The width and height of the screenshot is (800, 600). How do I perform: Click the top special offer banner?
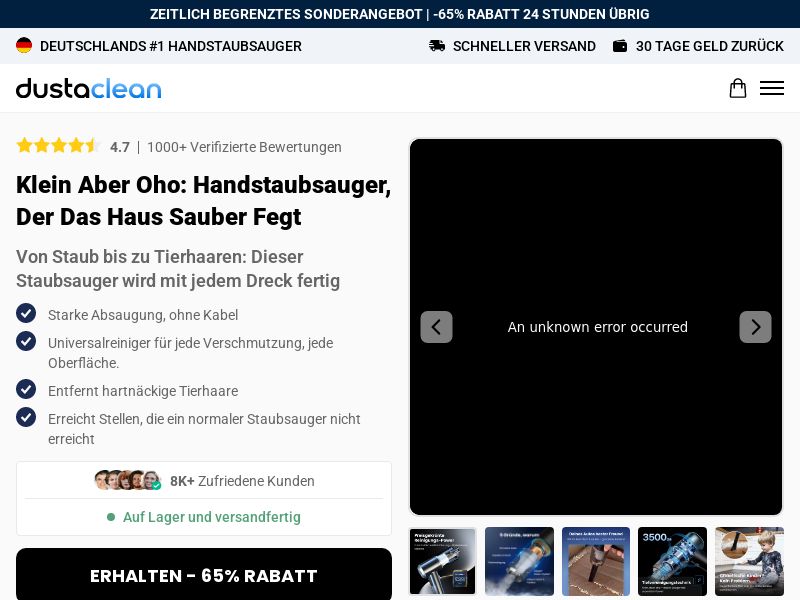pyautogui.click(x=400, y=14)
